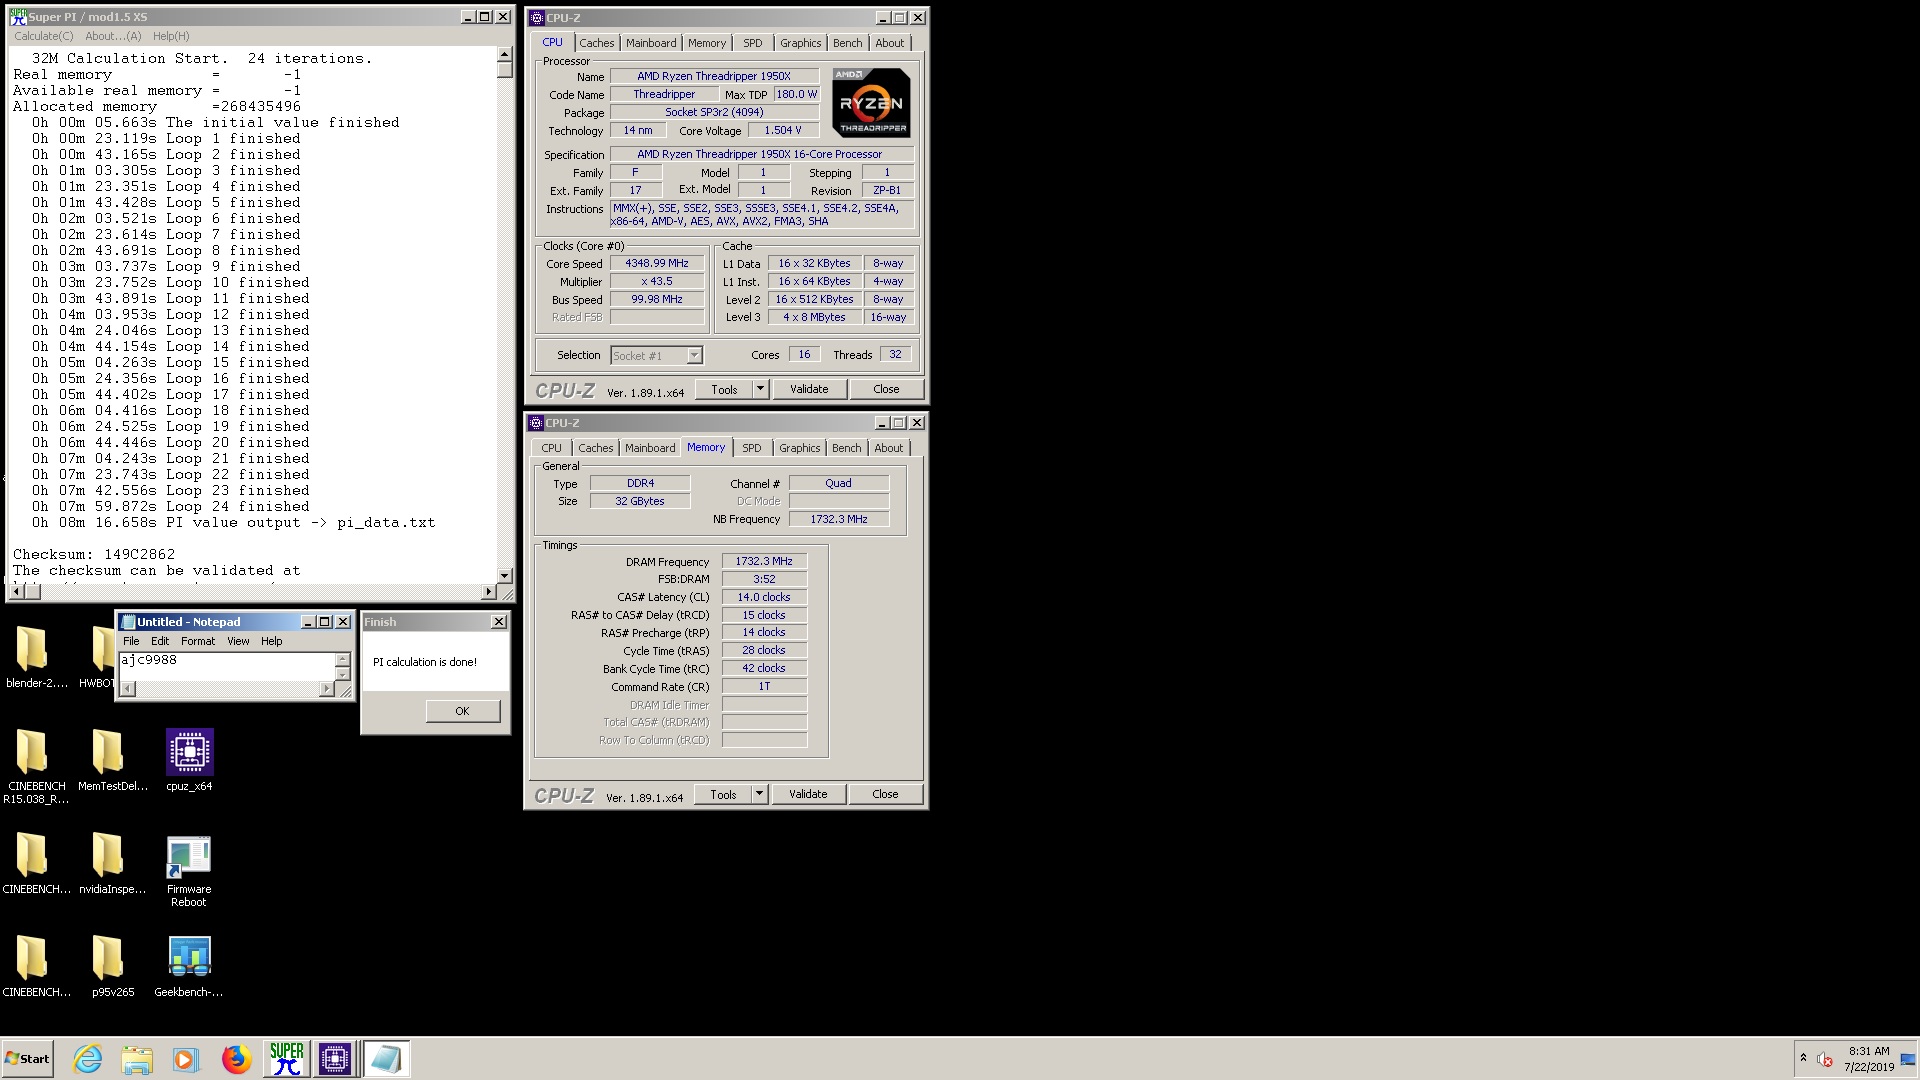This screenshot has height=1080, width=1920.
Task: Click the volume tray icon
Action: tap(1825, 1059)
